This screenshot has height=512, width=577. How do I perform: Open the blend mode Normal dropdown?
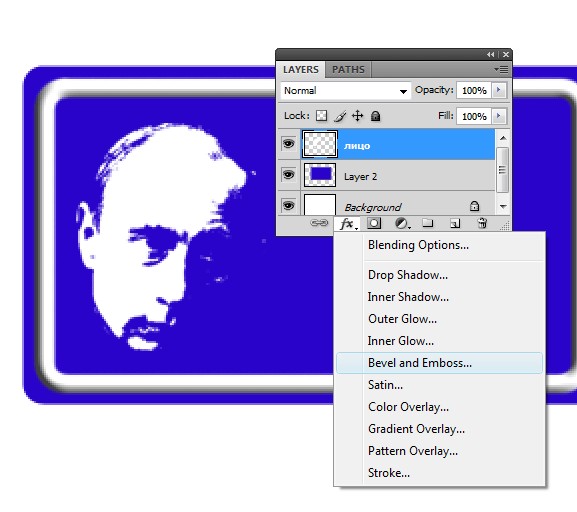pos(346,91)
